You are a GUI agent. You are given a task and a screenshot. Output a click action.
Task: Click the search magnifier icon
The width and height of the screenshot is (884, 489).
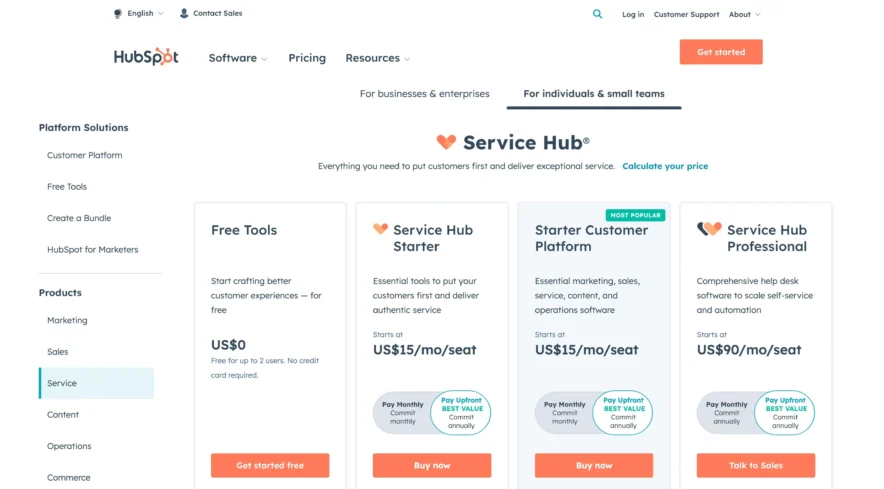[x=597, y=14]
